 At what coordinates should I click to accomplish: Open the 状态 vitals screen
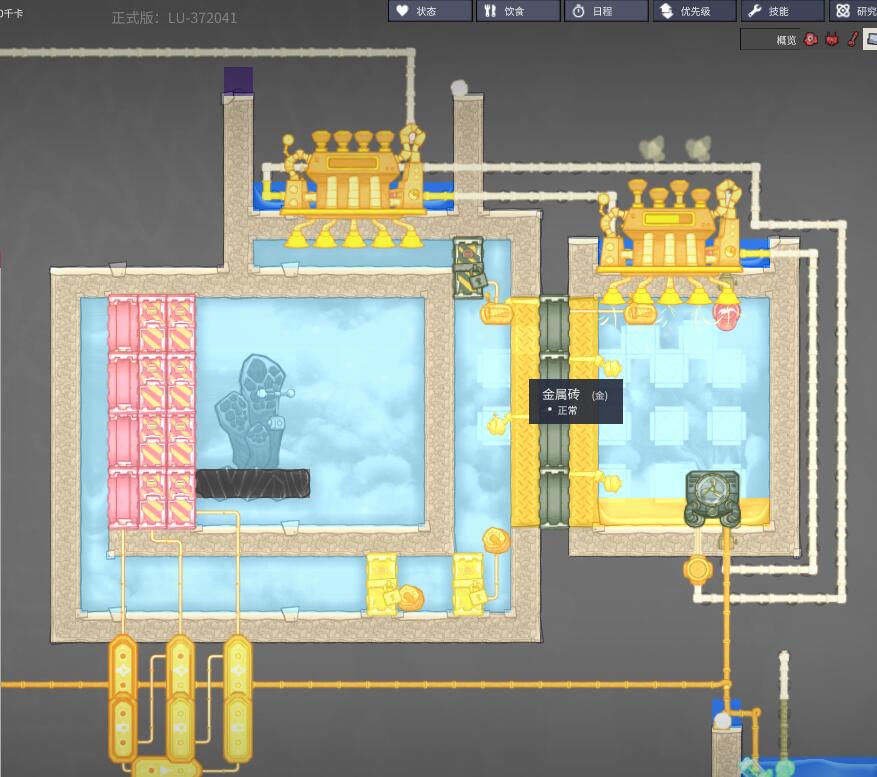430,11
